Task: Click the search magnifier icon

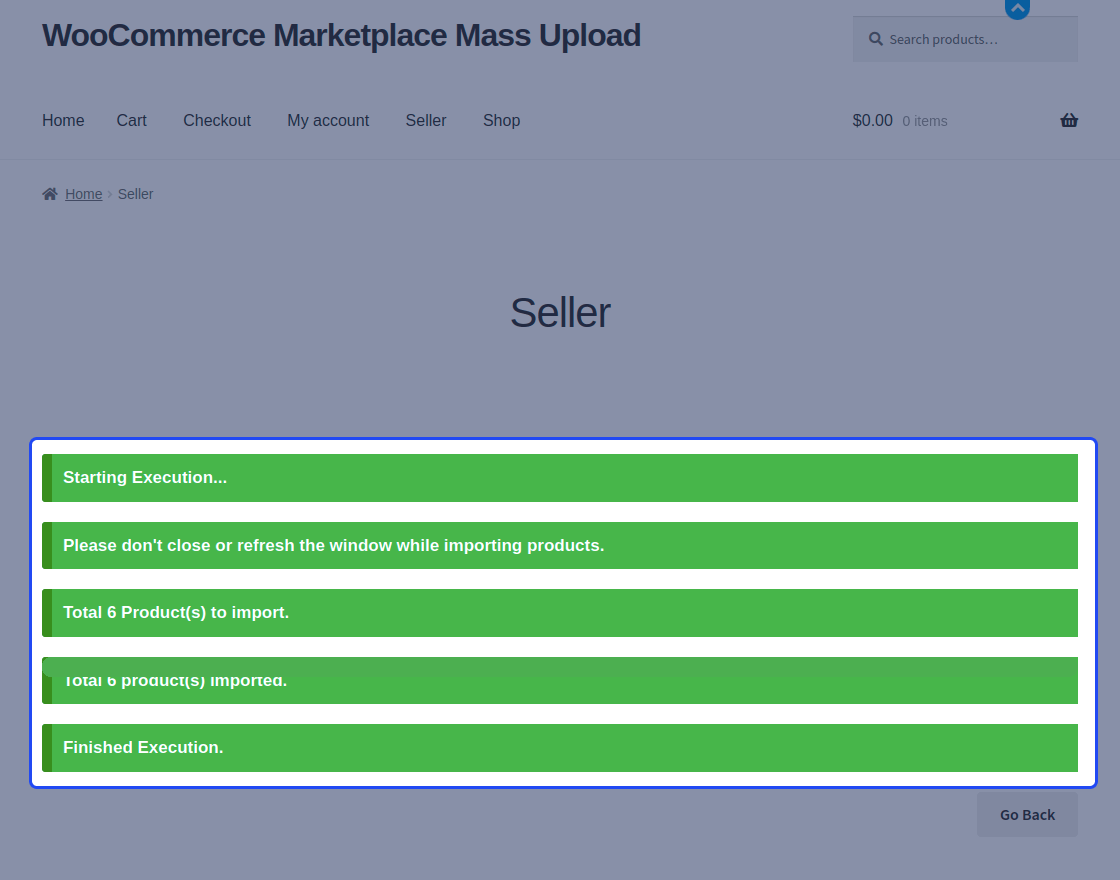Action: pos(875,38)
